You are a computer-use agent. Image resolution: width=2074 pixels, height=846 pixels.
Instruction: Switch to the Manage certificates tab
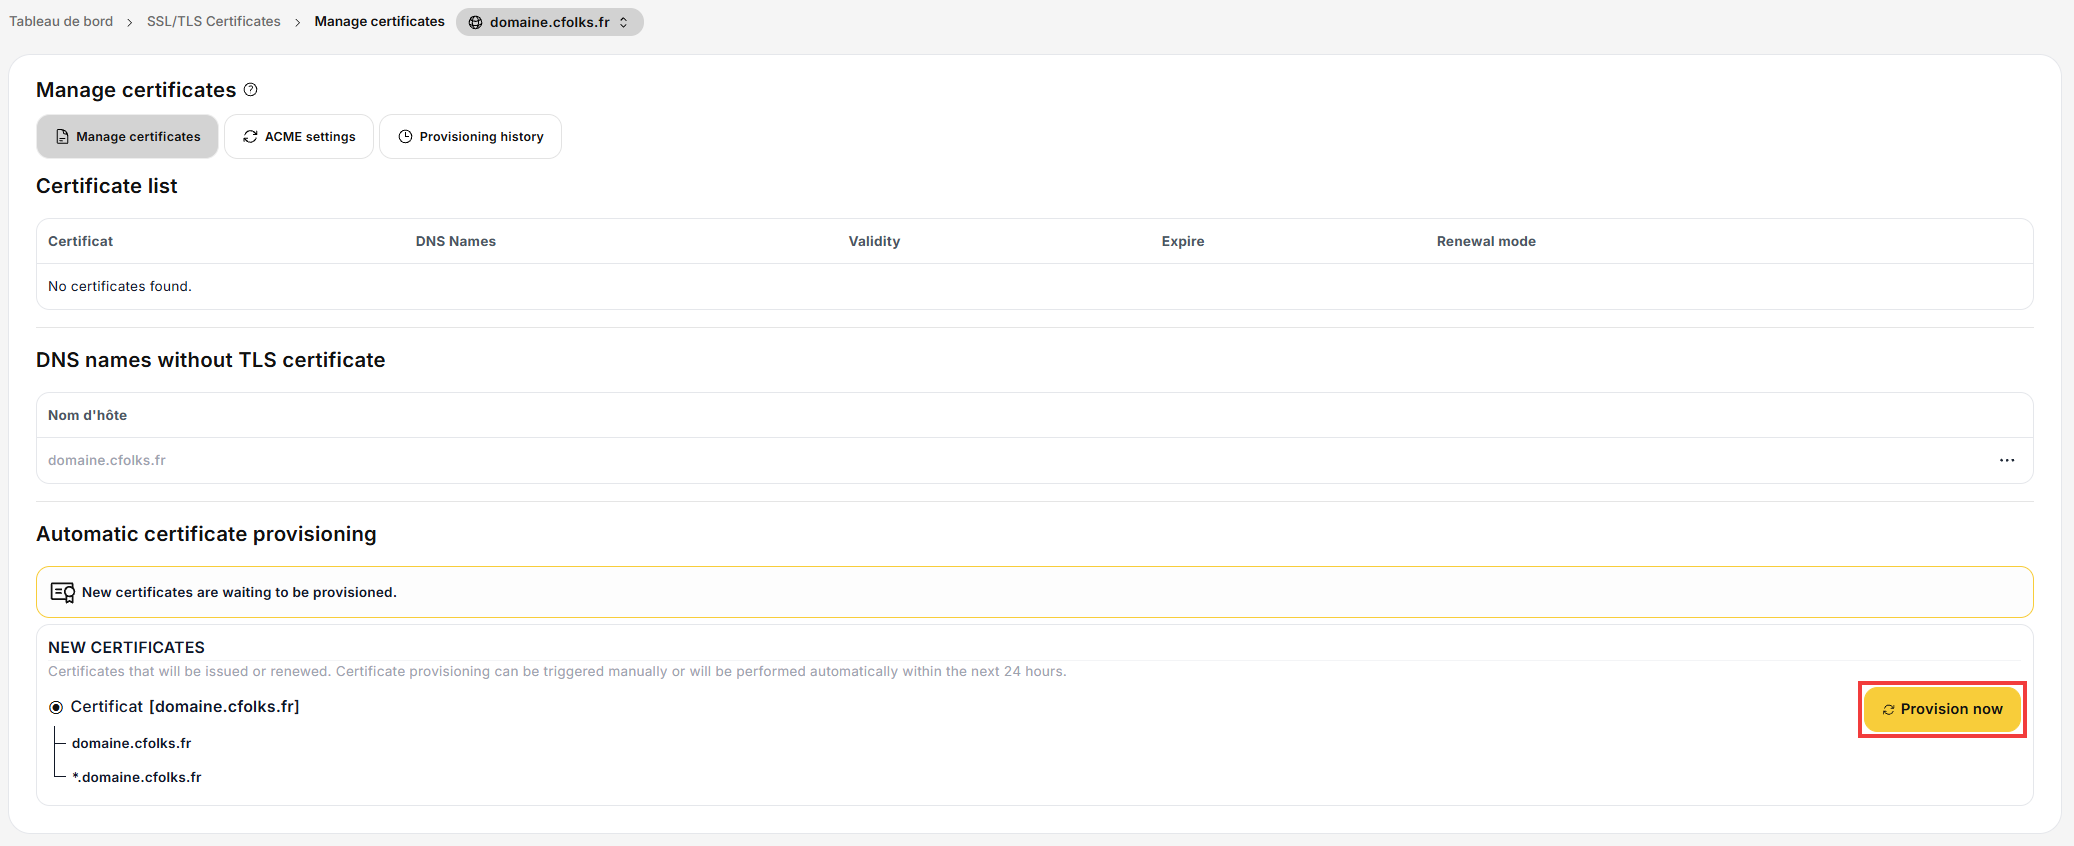[x=128, y=137]
